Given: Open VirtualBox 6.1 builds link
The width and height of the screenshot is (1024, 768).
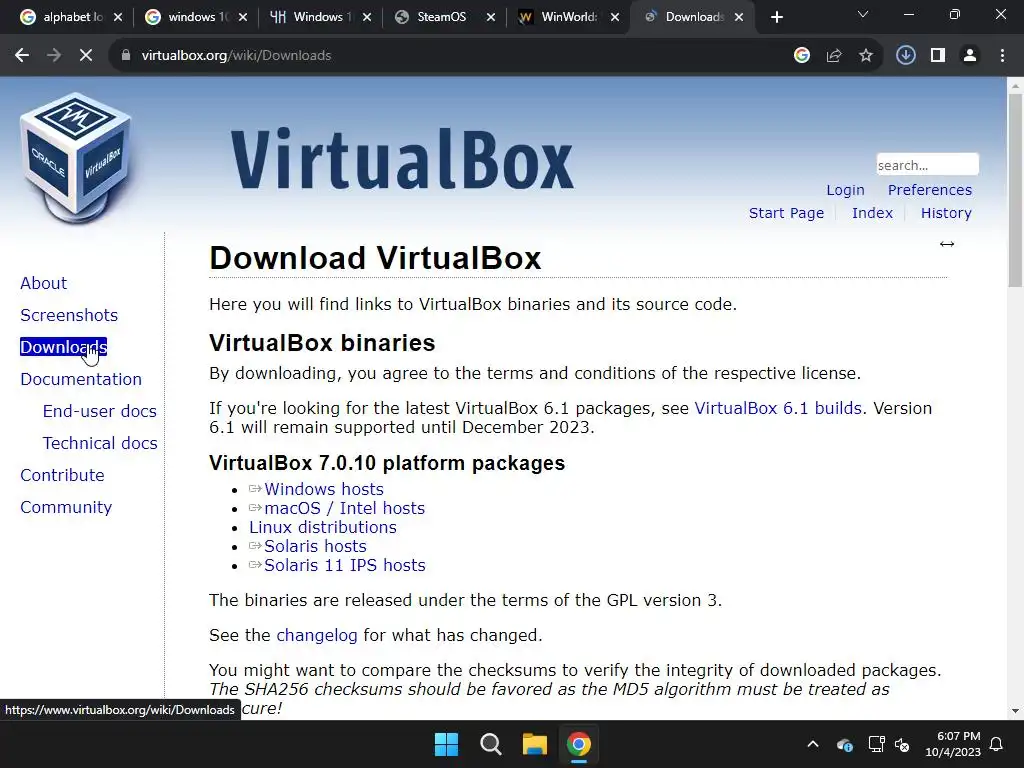Looking at the screenshot, I should coord(778,408).
